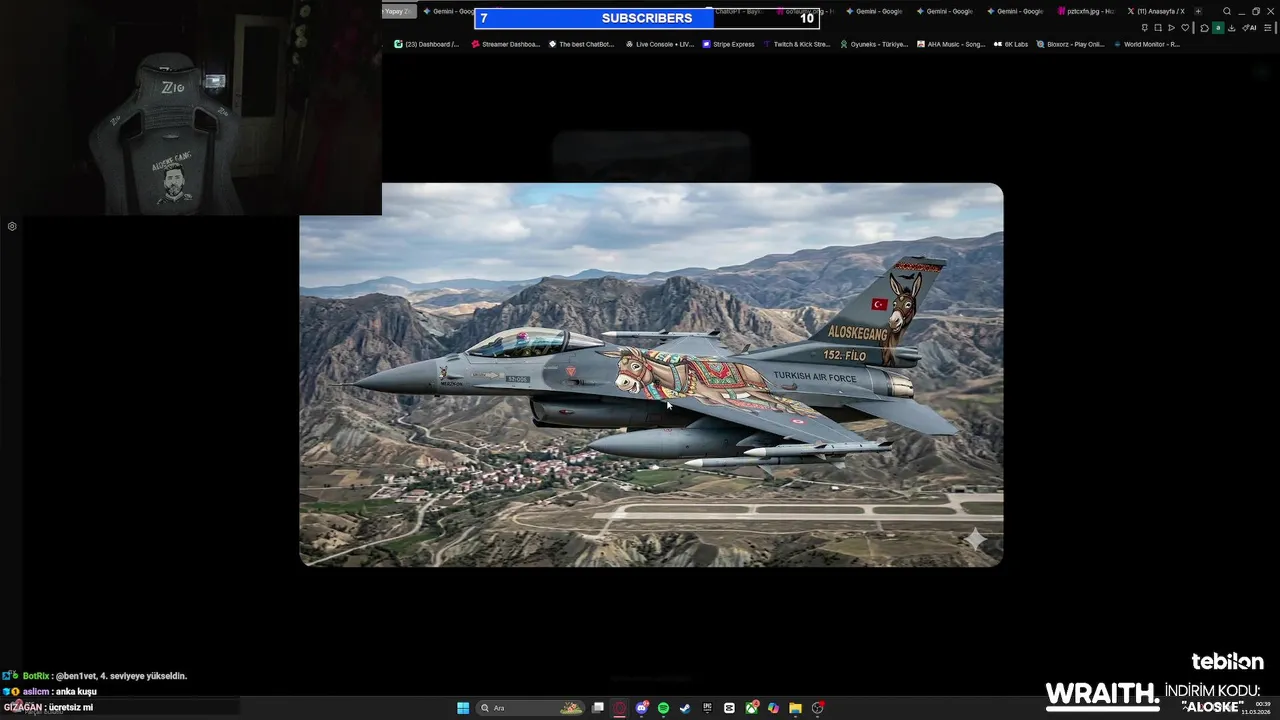Open the 'Bloxorz - Play Onli...' bookmark
The height and width of the screenshot is (720, 1280).
coord(1070,44)
